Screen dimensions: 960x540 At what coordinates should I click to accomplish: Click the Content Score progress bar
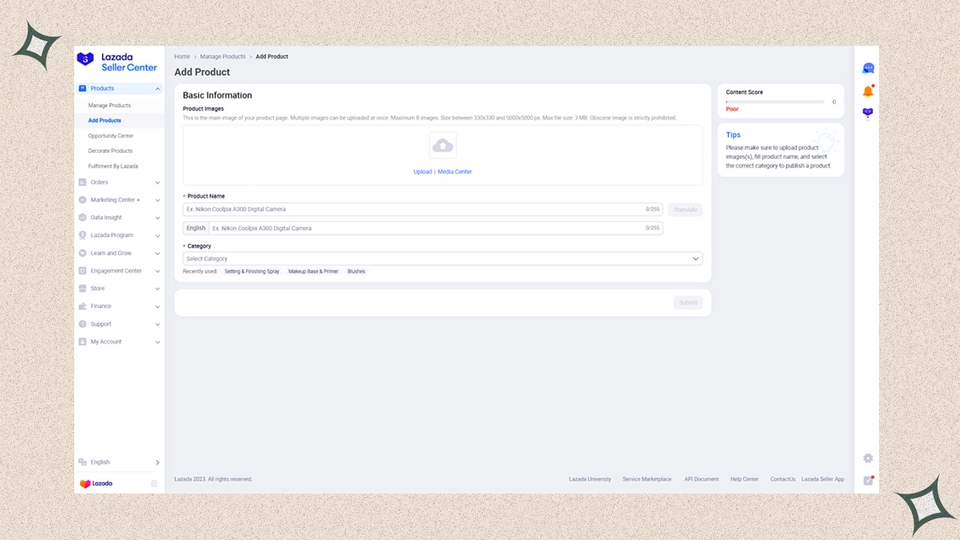pyautogui.click(x=775, y=102)
